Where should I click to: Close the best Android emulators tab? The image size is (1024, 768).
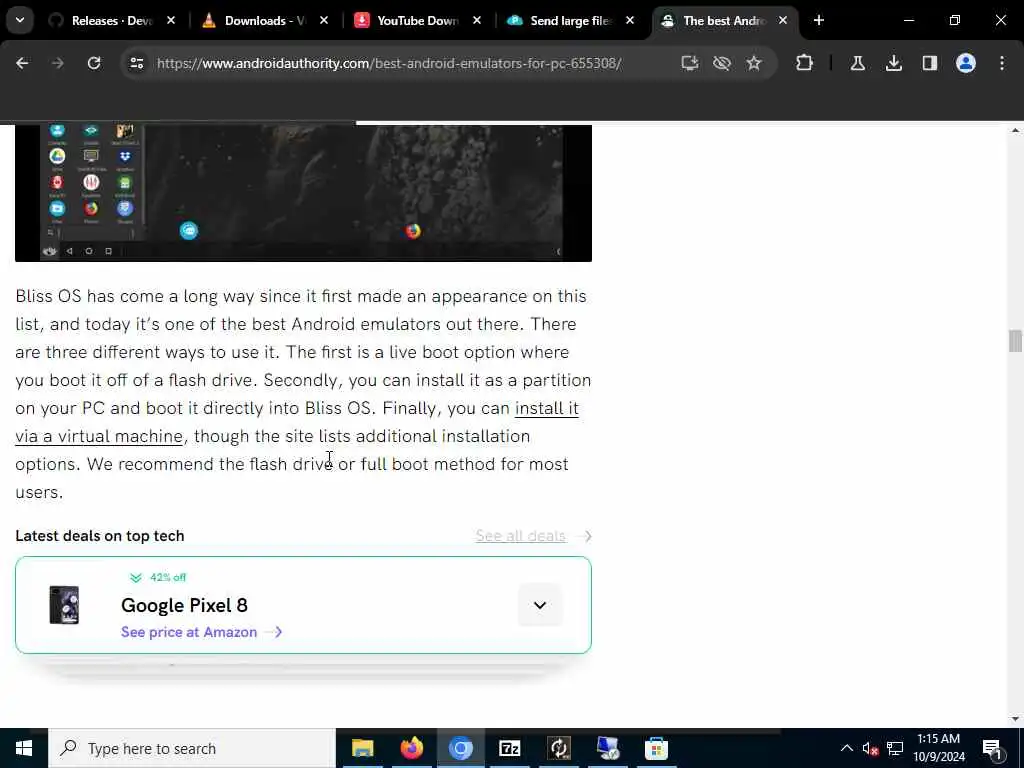pos(783,21)
